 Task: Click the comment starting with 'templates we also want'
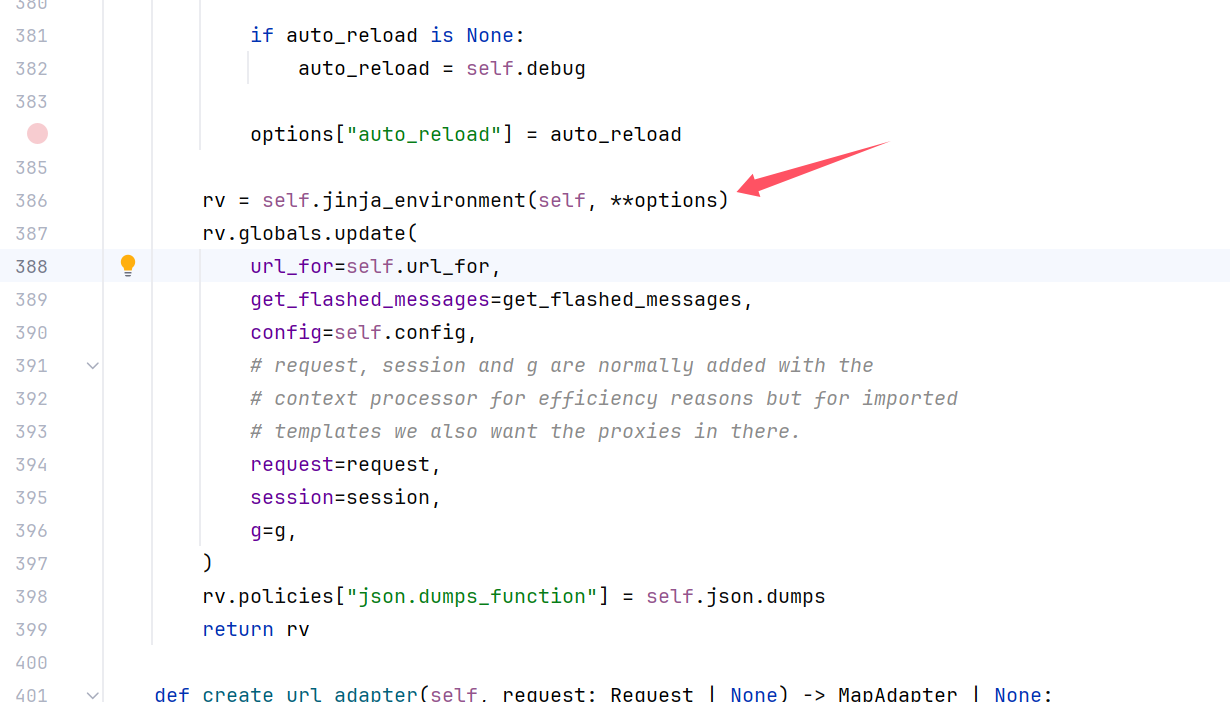point(525,431)
